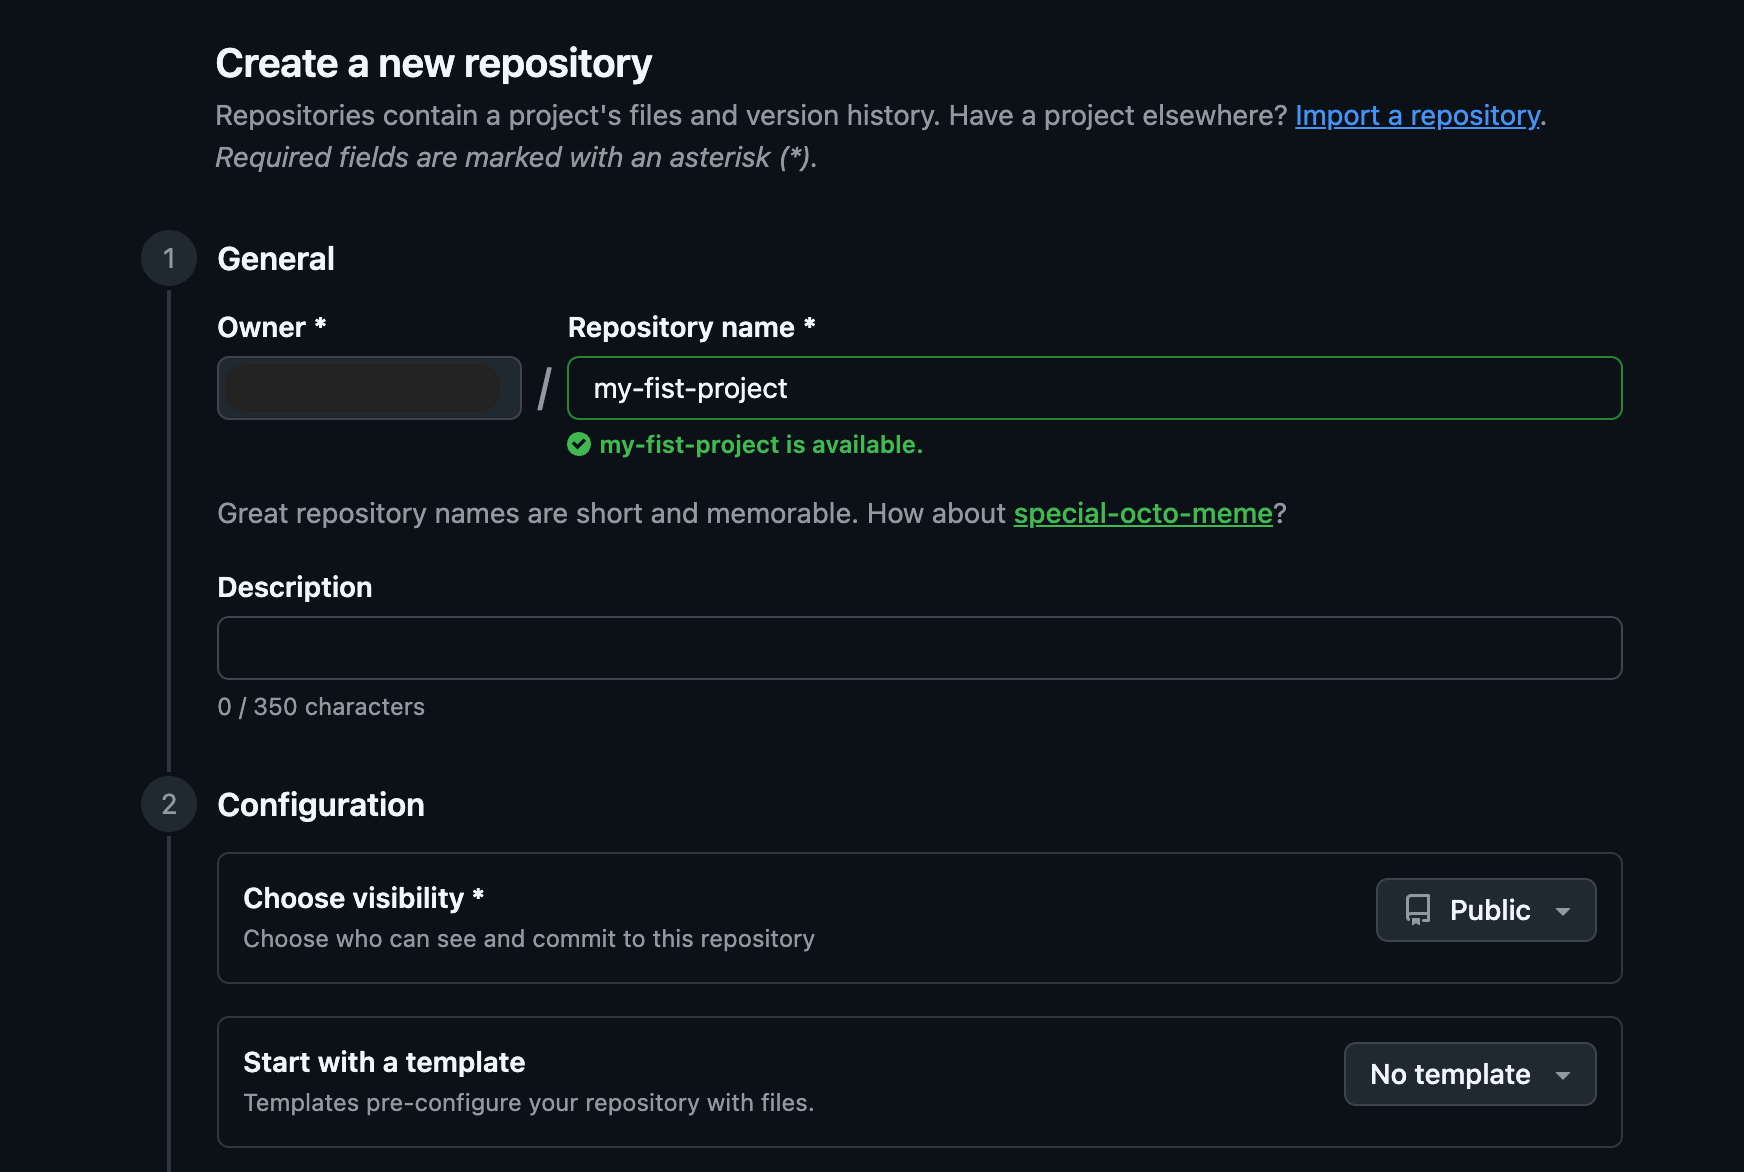
Task: Click the repository book icon in Public button
Action: pyautogui.click(x=1419, y=910)
